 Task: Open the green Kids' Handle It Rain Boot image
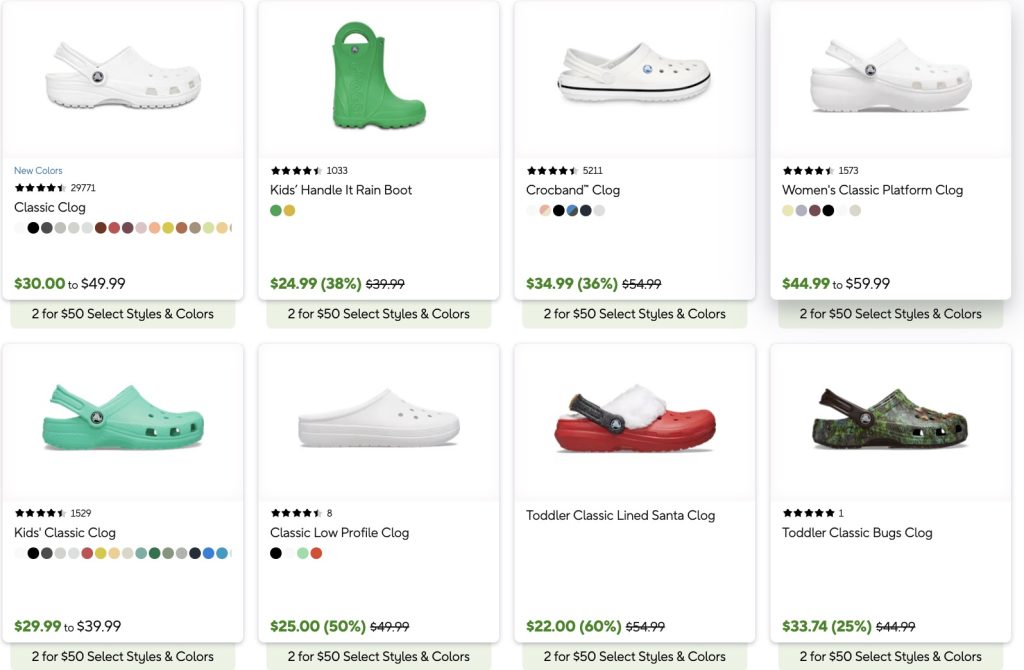[378, 76]
